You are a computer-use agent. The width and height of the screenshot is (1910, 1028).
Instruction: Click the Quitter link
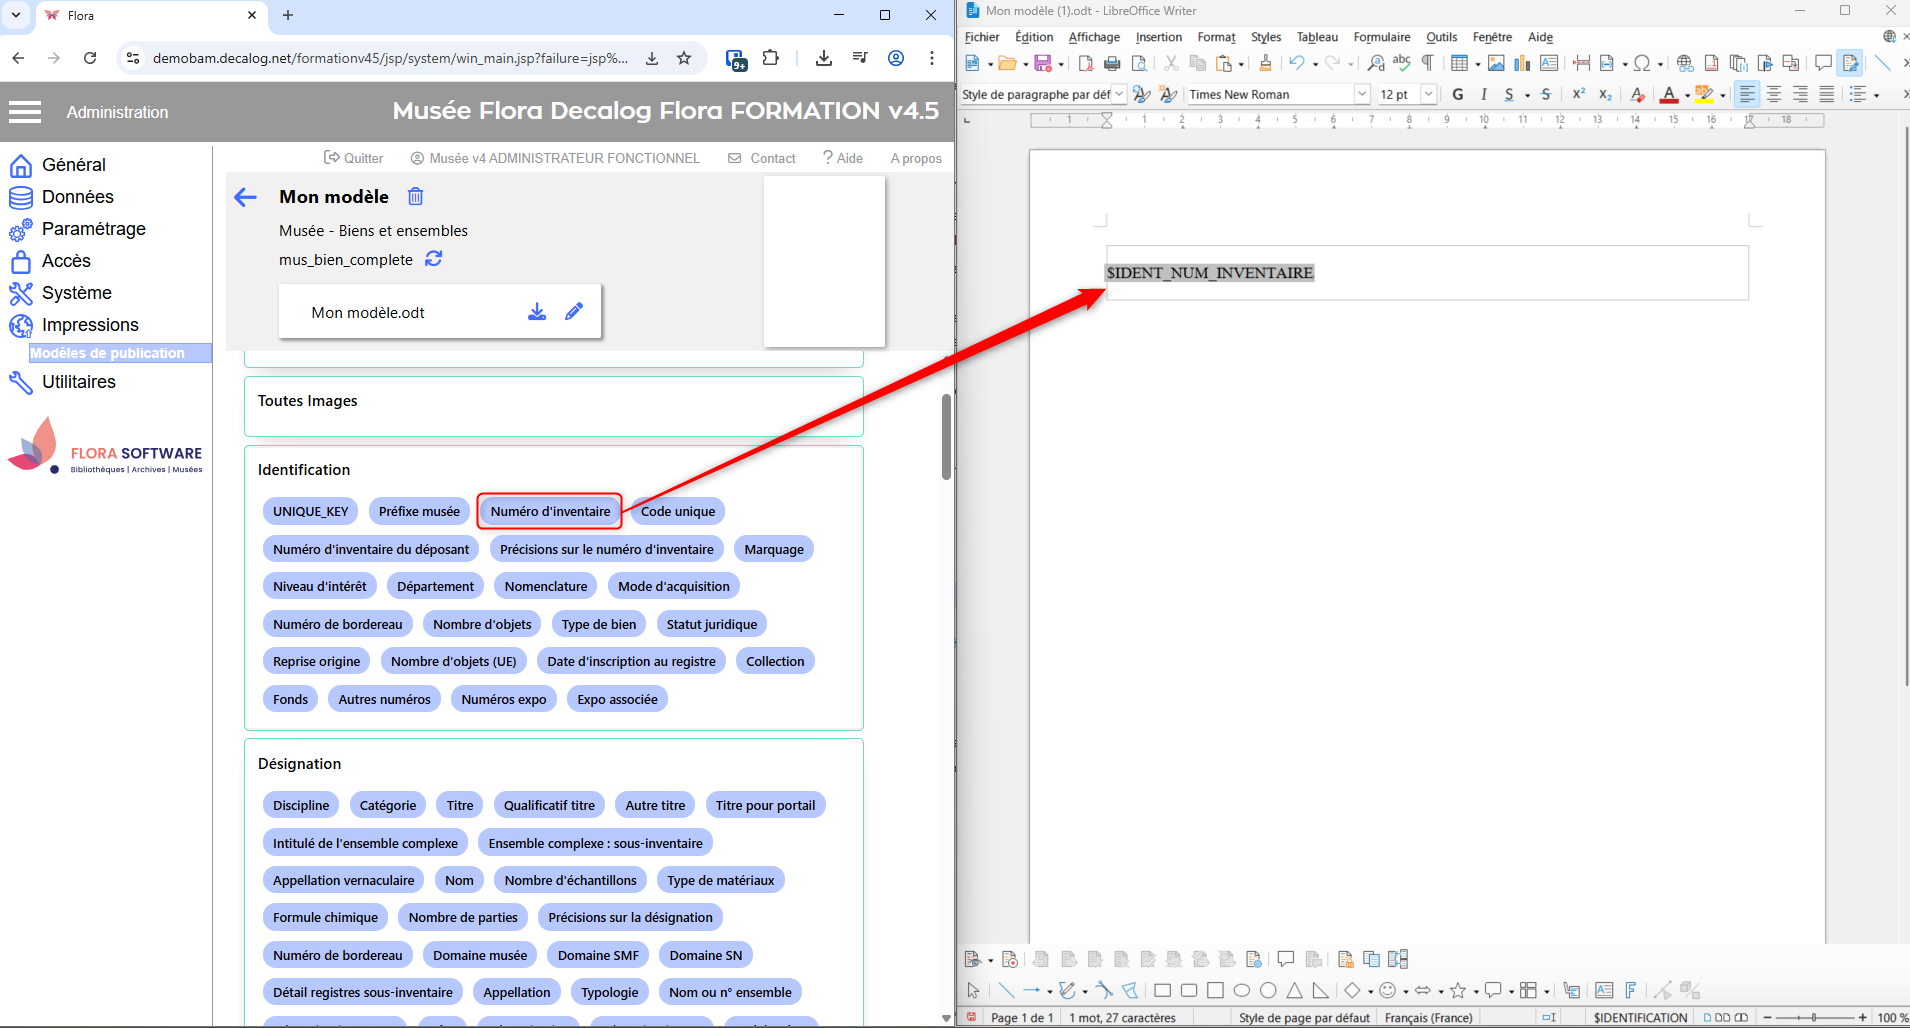click(x=354, y=158)
